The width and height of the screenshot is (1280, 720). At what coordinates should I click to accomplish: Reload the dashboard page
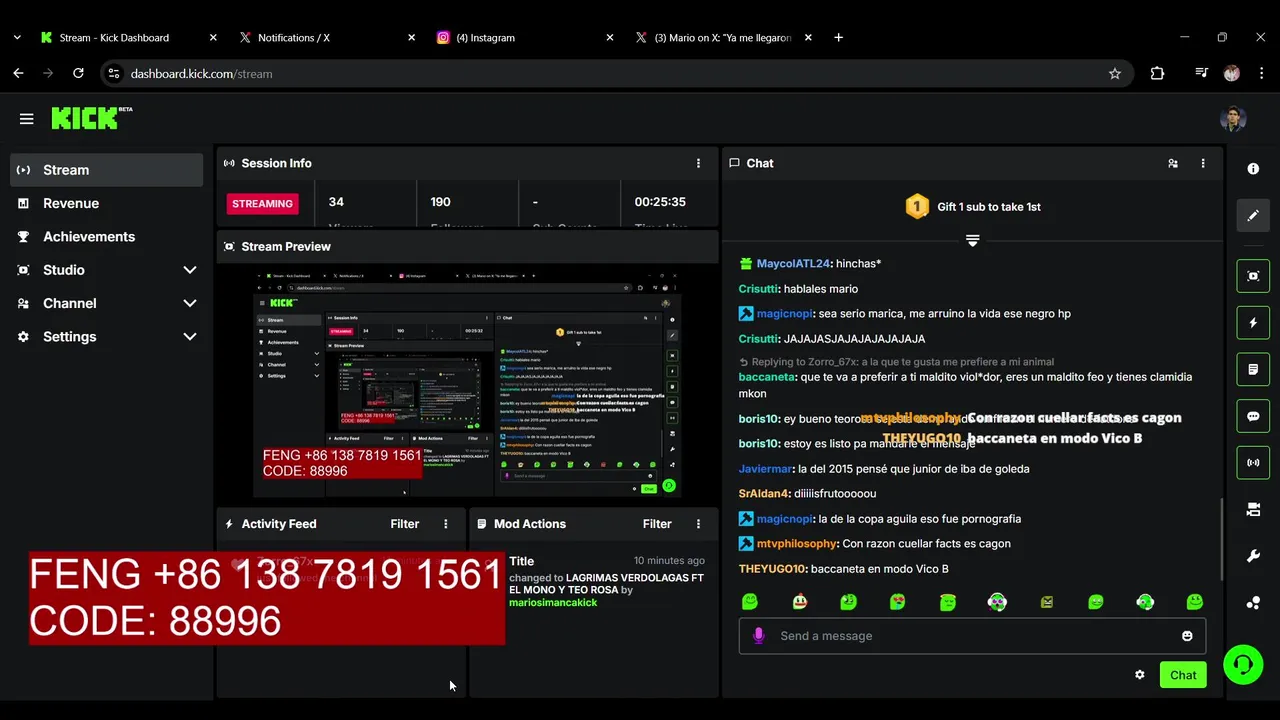[x=78, y=73]
